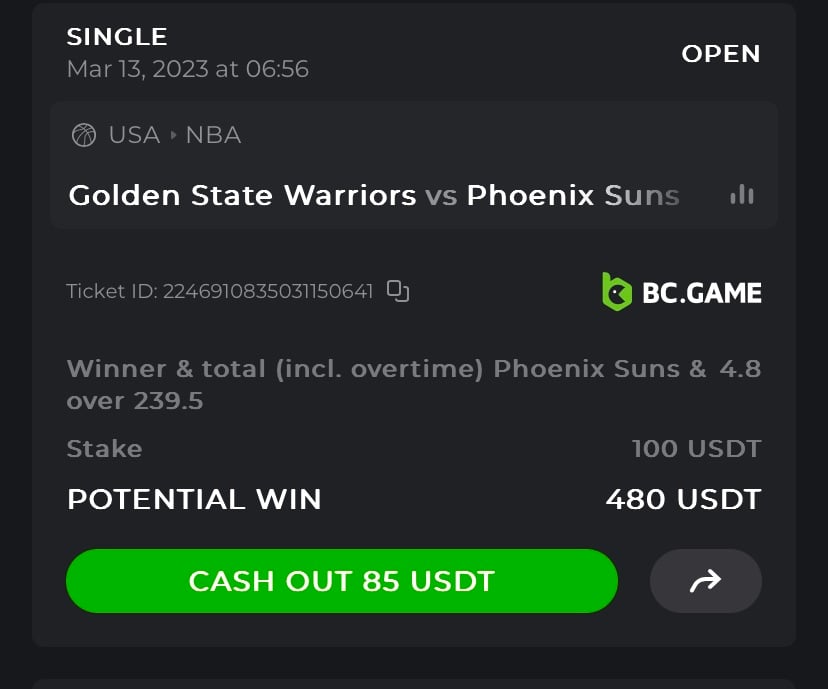
Task: Select the Golden State Warriors team name
Action: click(x=242, y=195)
